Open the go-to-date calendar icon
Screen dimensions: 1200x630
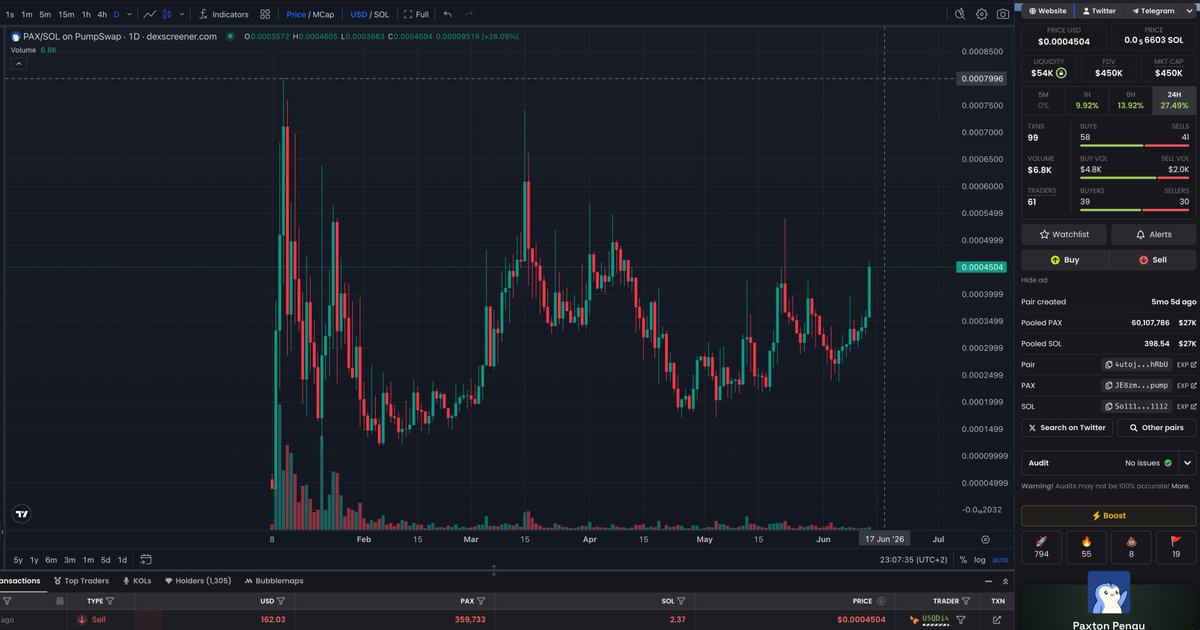[x=146, y=559]
